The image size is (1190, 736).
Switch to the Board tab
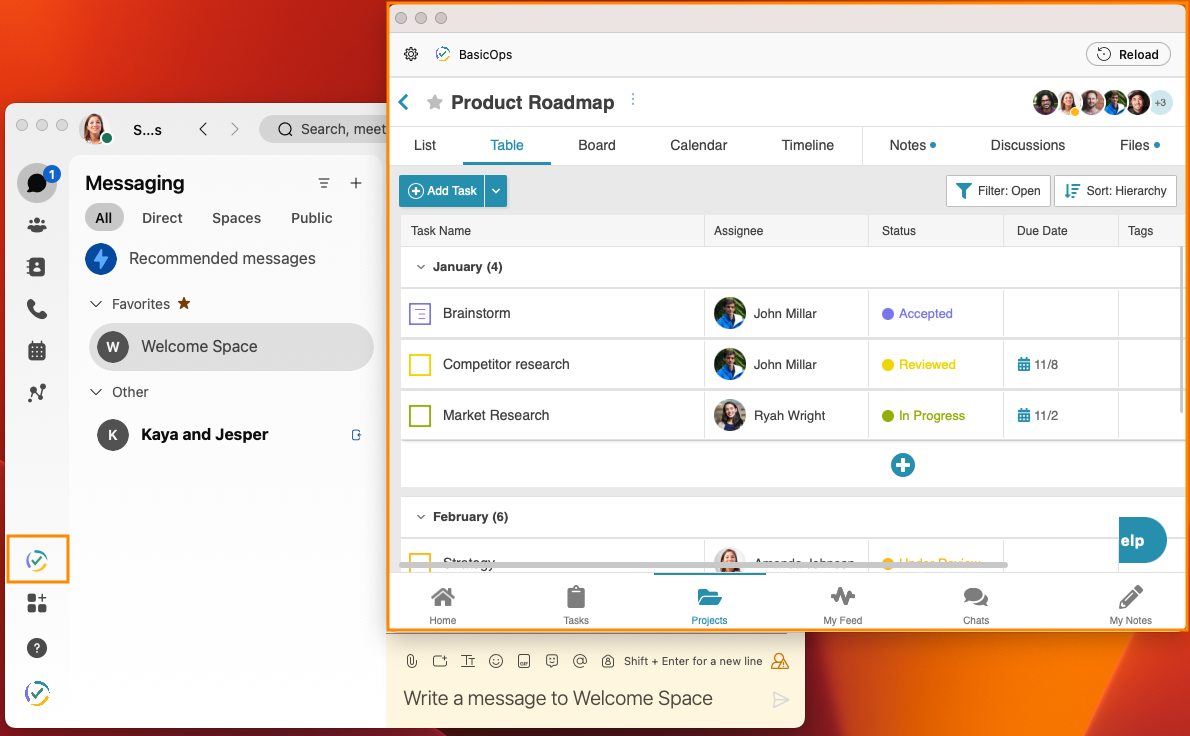click(597, 145)
